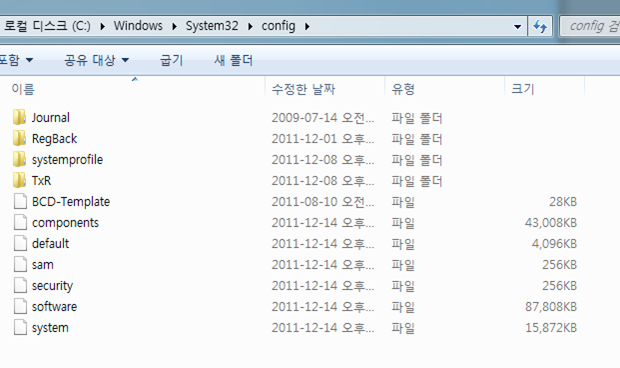Viewport: 620px width, 368px height.
Task: Select the default file icon
Action: pos(20,243)
